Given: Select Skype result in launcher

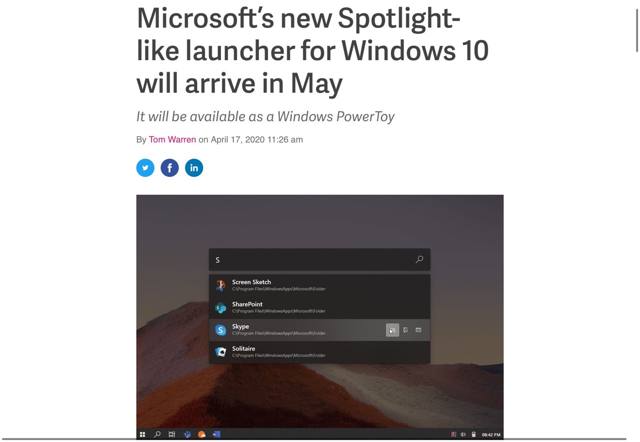Looking at the screenshot, I should 320,330.
